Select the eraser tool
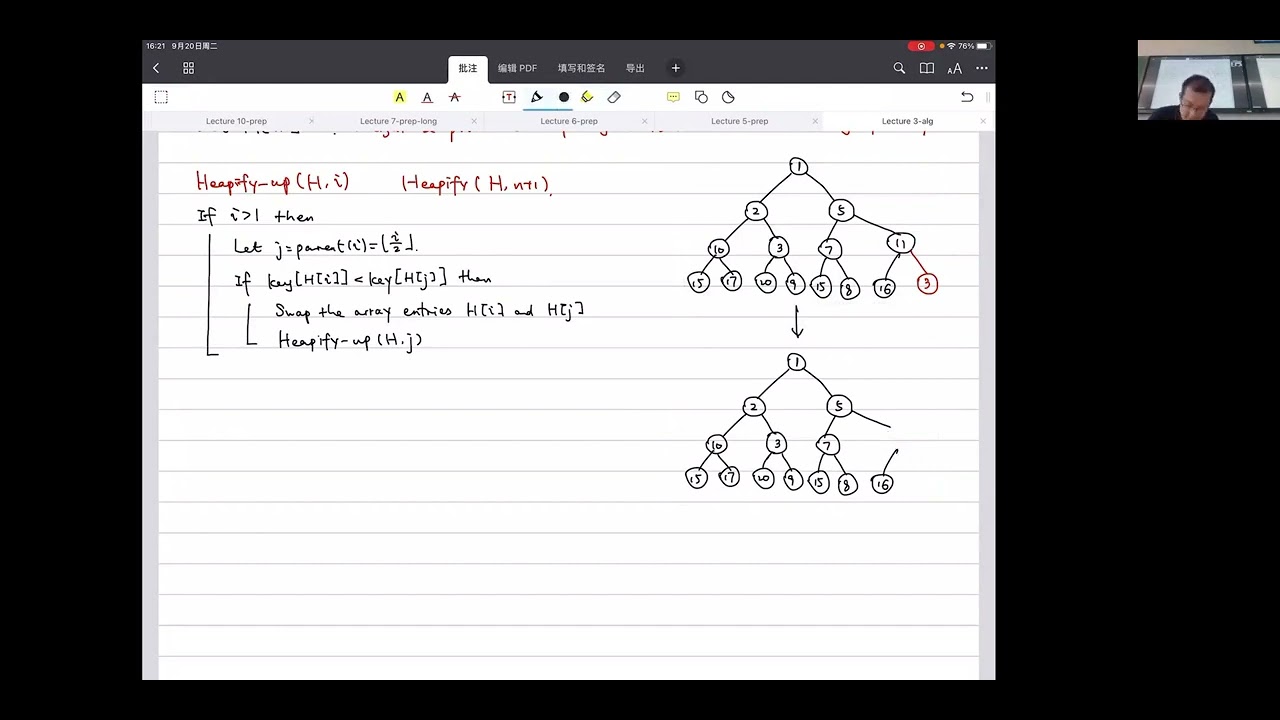Viewport: 1280px width, 720px height. (x=614, y=97)
